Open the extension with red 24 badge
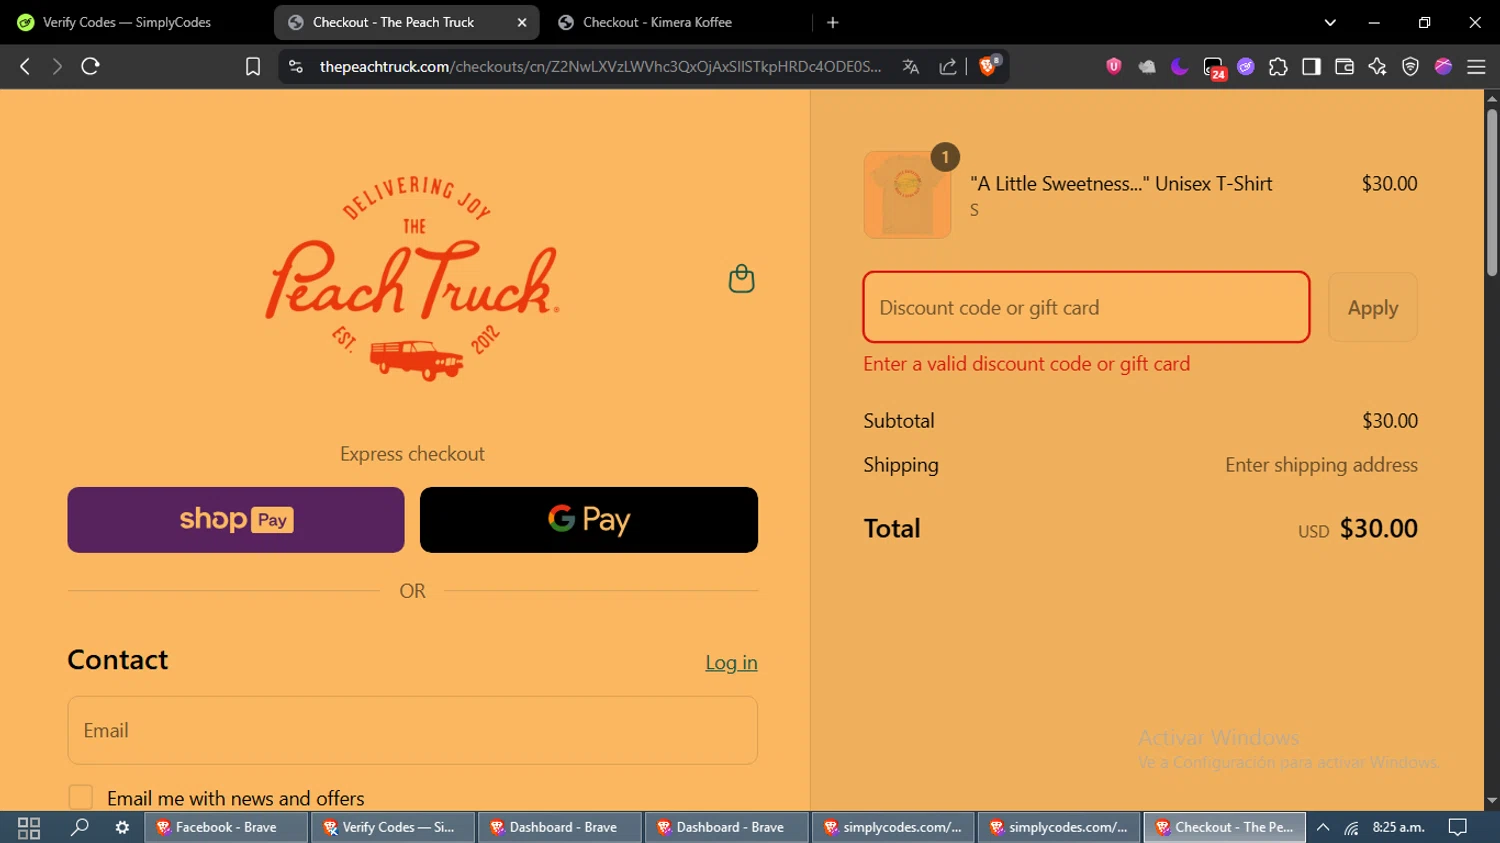This screenshot has height=843, width=1500. pos(1214,67)
